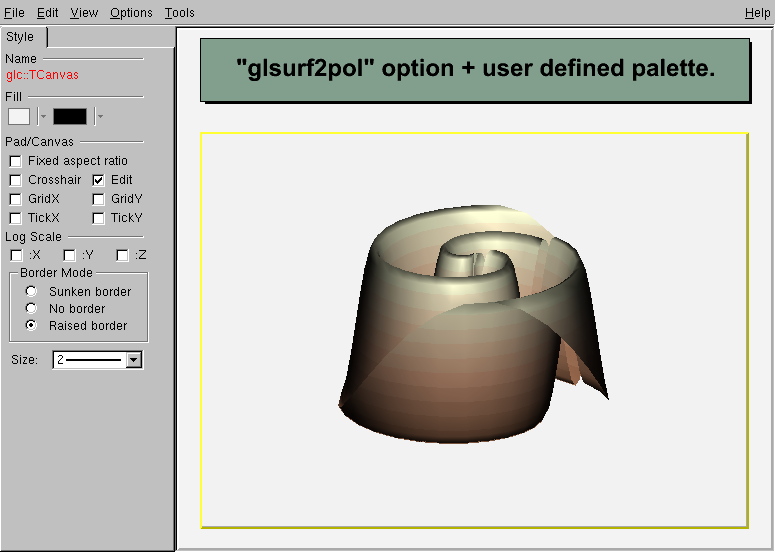Enable the TickY checkbox
The height and width of the screenshot is (552, 775).
point(99,218)
